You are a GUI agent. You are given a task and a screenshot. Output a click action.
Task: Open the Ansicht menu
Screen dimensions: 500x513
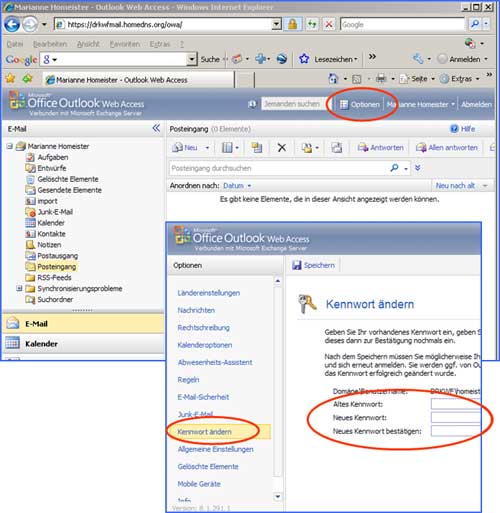pyautogui.click(x=88, y=44)
